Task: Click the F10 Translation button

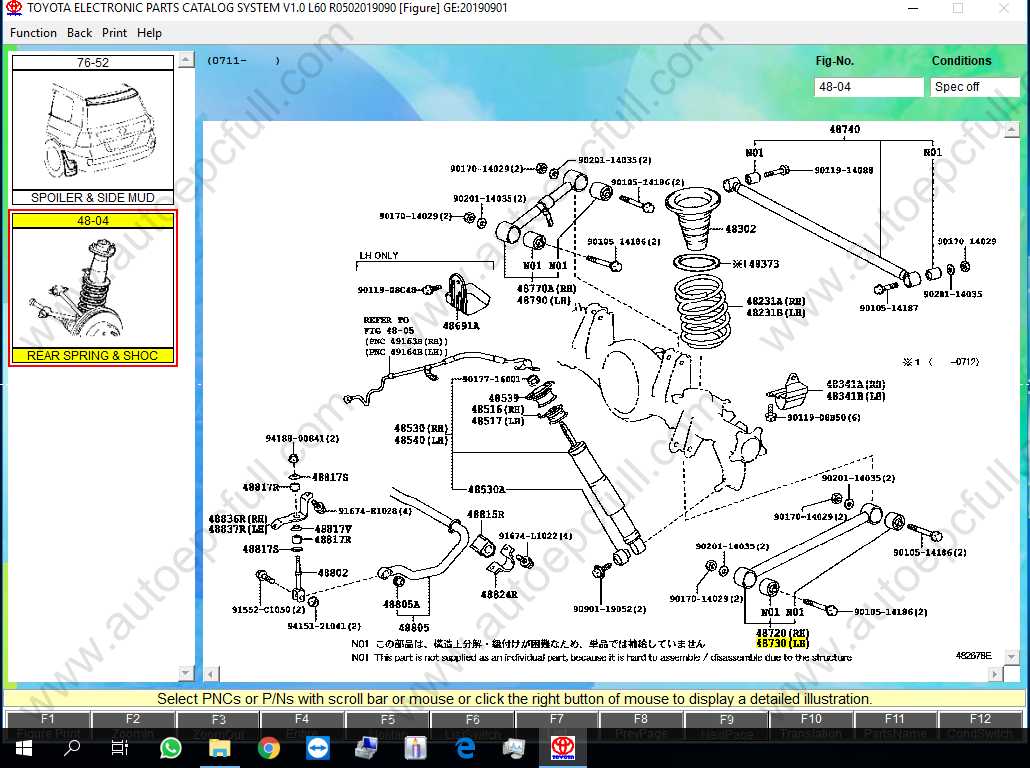Action: (811, 720)
